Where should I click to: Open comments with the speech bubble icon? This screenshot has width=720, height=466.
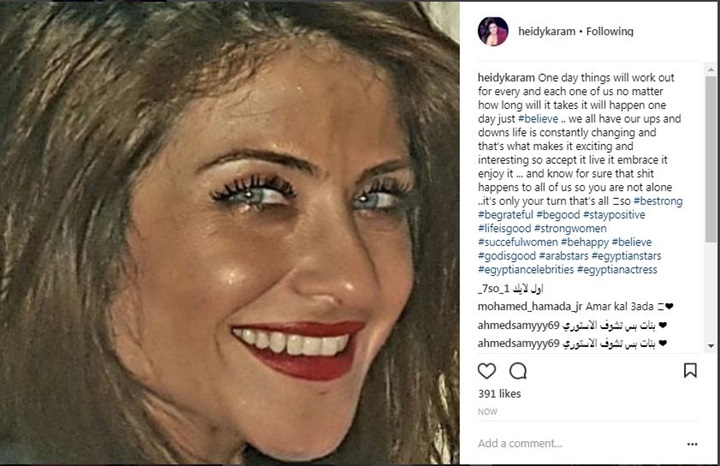click(518, 371)
